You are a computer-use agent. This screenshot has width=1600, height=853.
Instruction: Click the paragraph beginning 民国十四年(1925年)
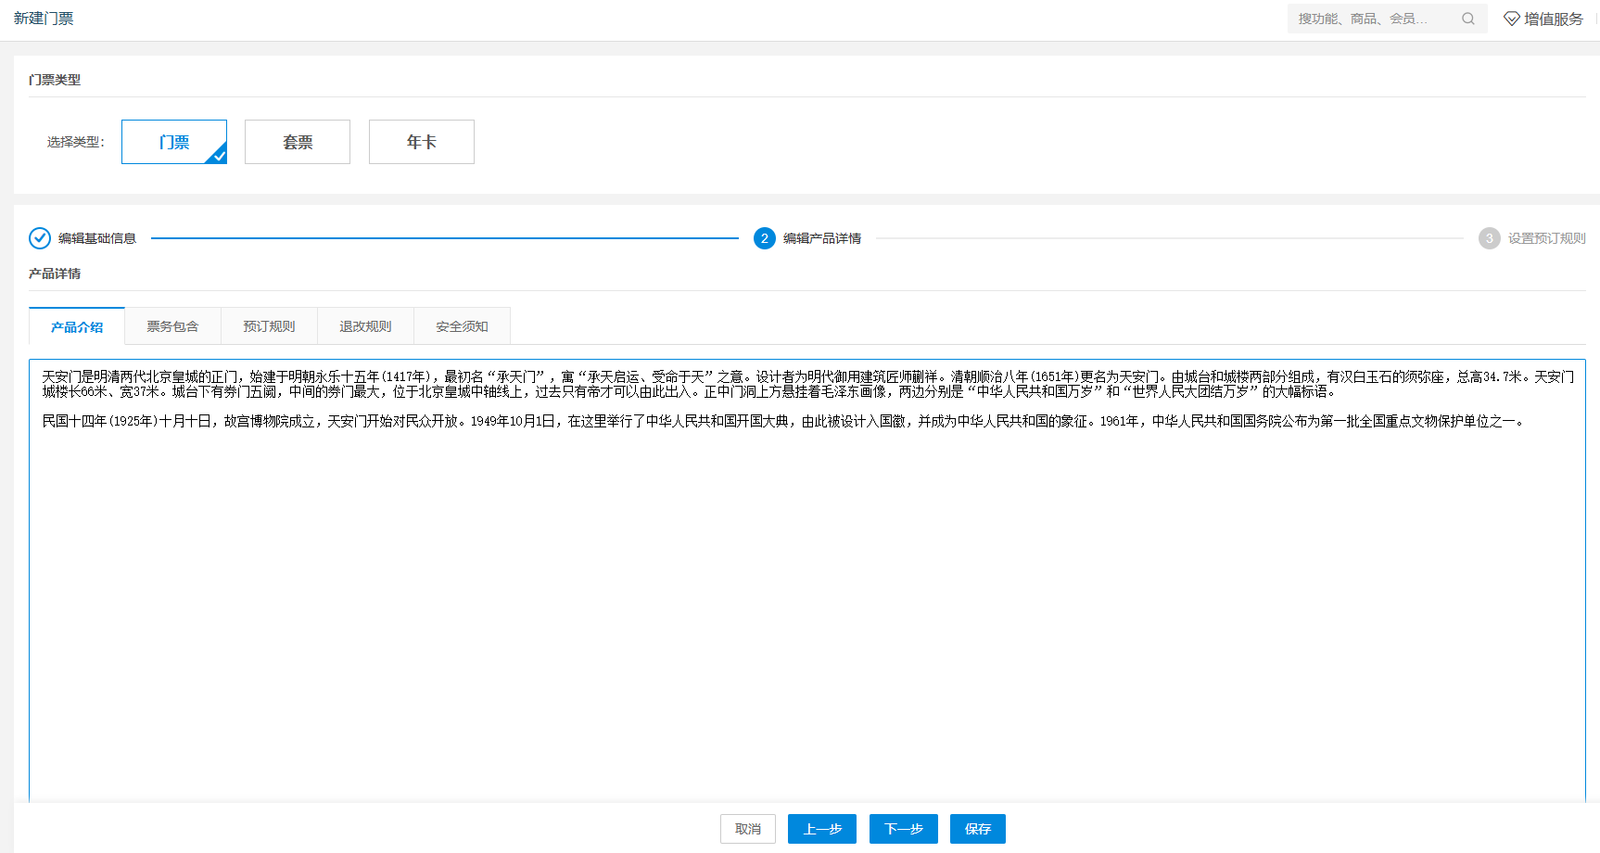(785, 422)
